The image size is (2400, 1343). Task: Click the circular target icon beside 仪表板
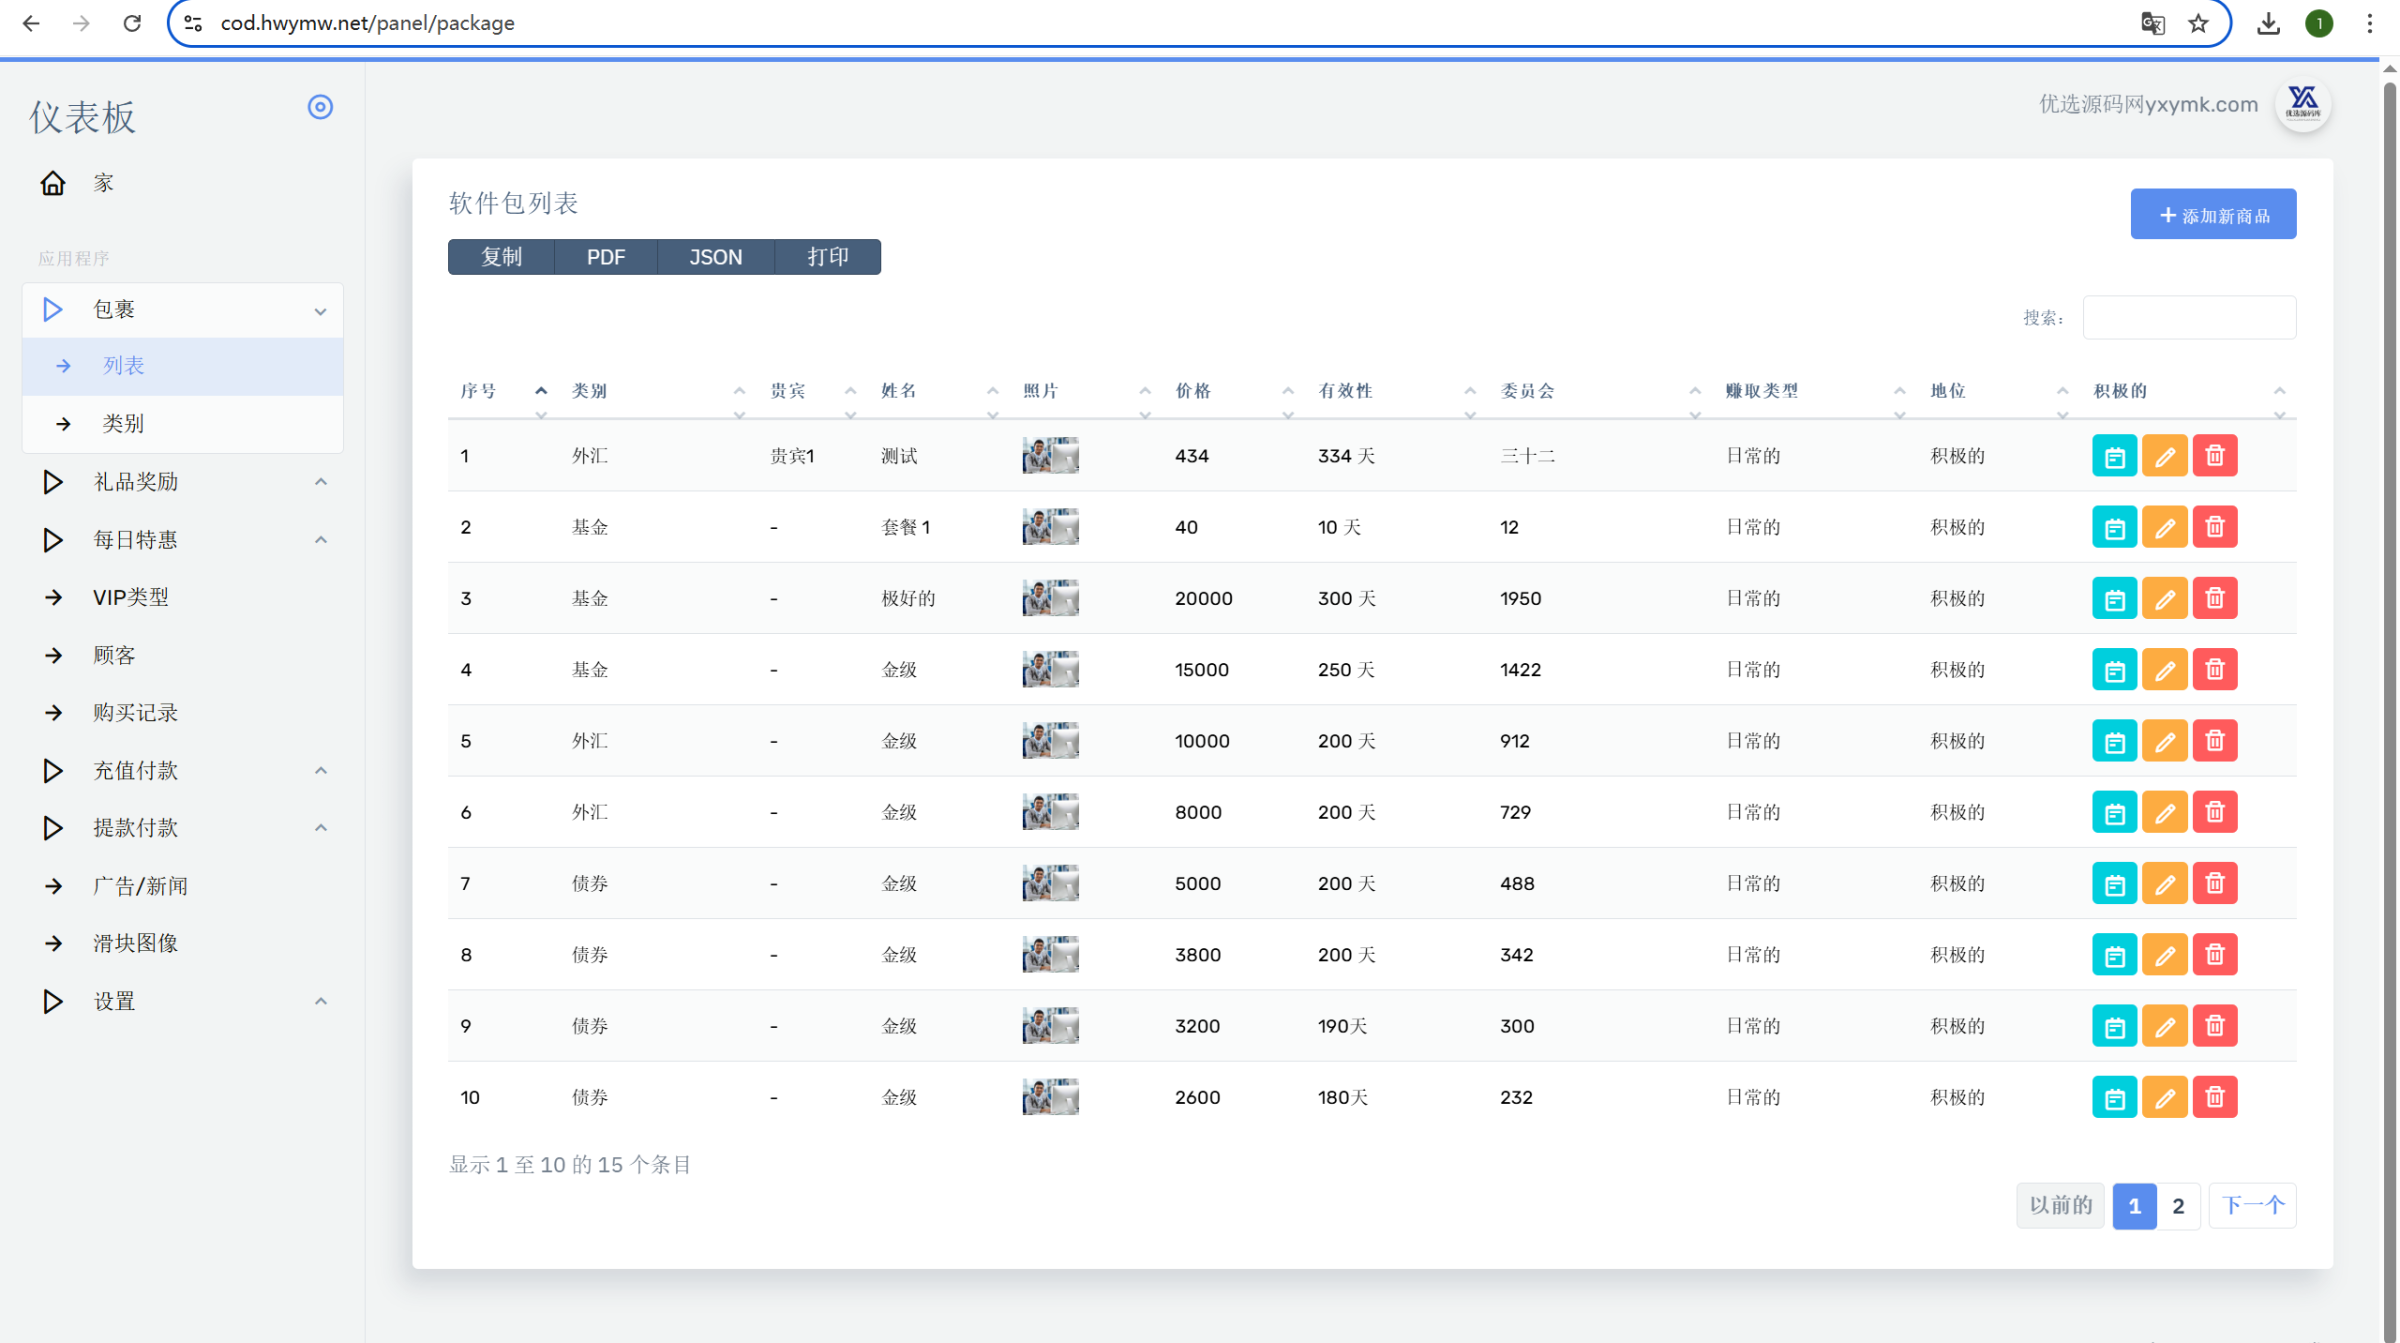click(320, 107)
